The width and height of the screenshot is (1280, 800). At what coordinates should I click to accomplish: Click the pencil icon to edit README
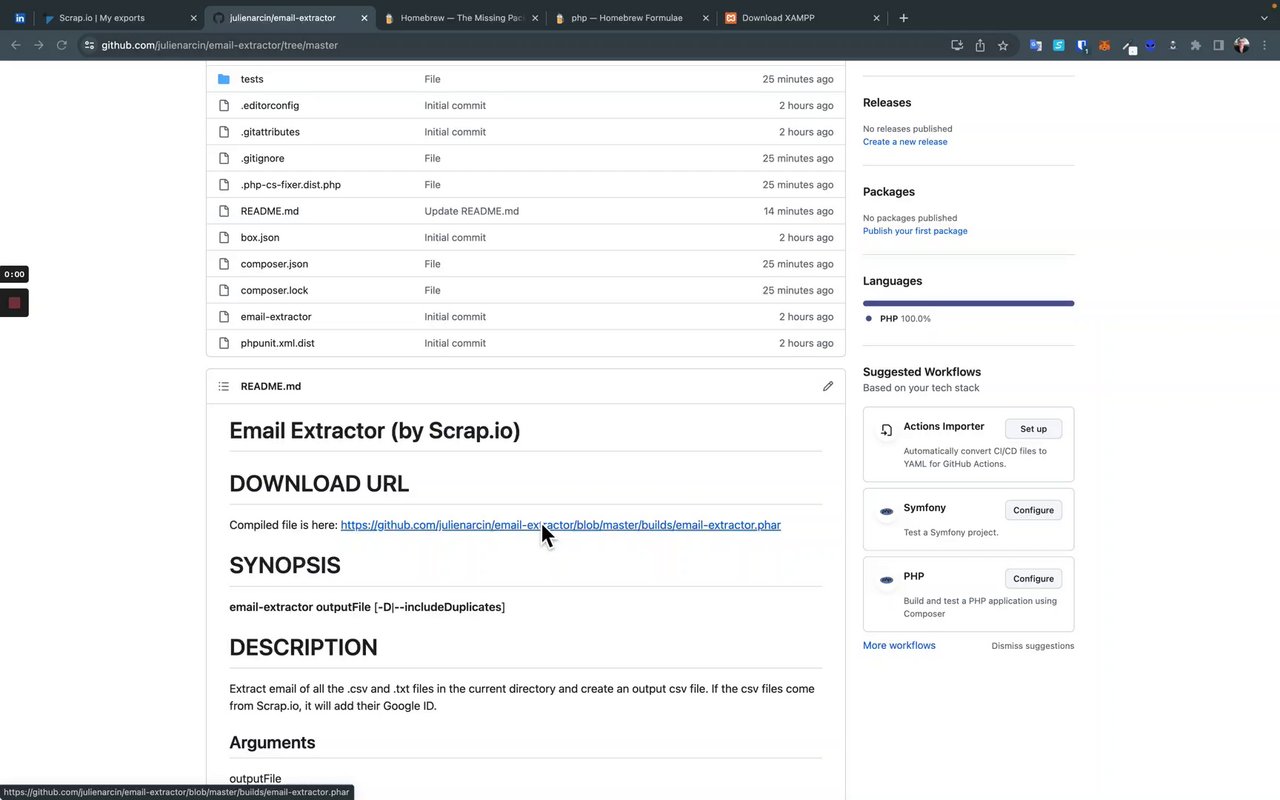[828, 386]
